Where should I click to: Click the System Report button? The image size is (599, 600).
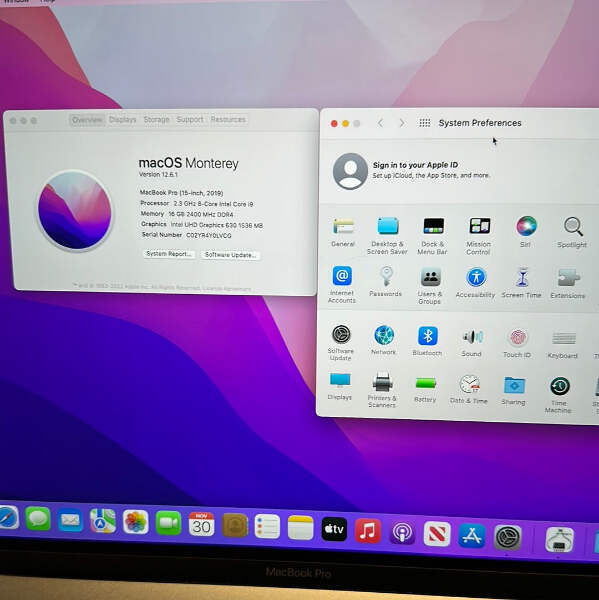click(x=169, y=254)
